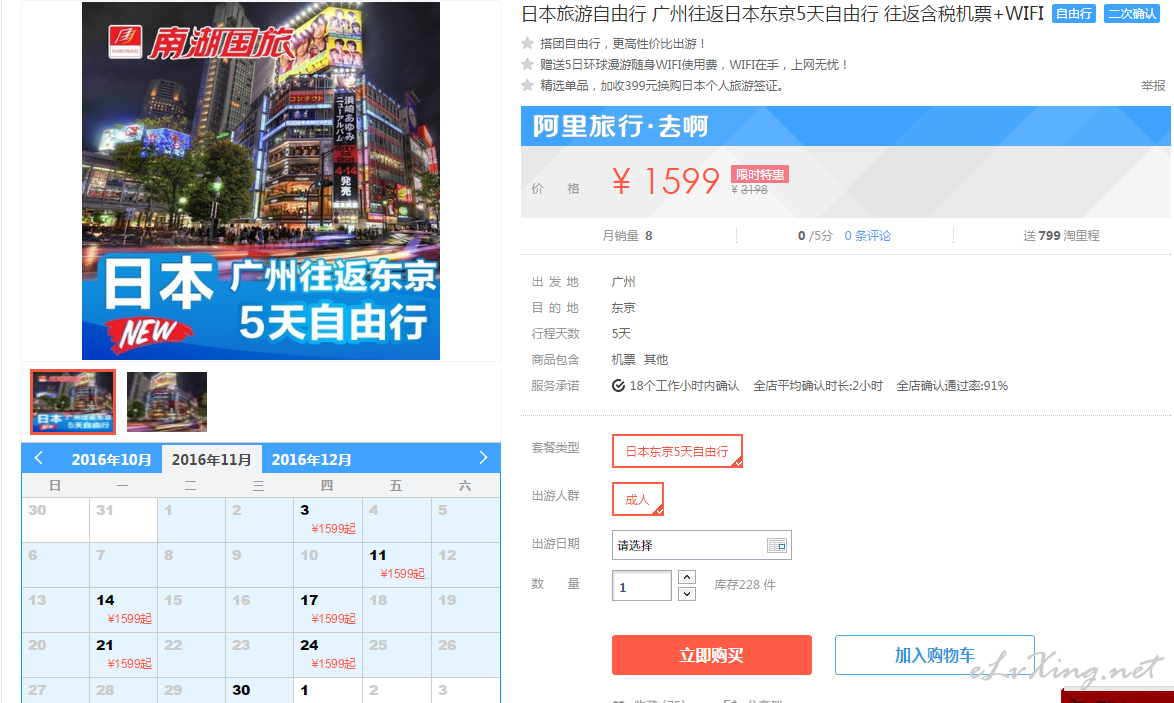Choose traveler group 成人
The image size is (1174, 703).
tap(638, 499)
